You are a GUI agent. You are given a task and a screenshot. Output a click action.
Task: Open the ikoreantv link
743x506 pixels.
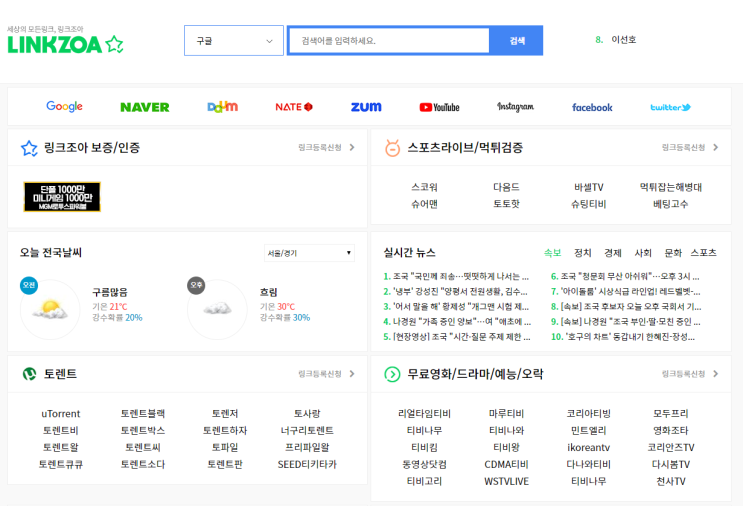pos(589,447)
